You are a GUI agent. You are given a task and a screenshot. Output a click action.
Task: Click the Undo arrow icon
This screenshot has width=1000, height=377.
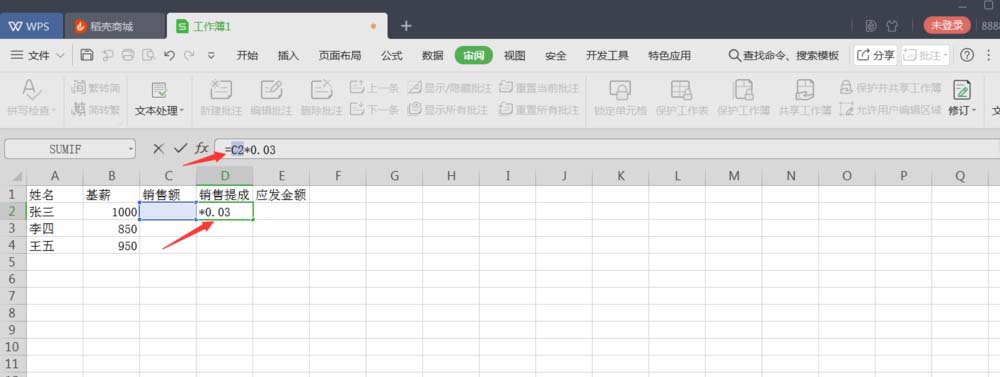pos(169,55)
